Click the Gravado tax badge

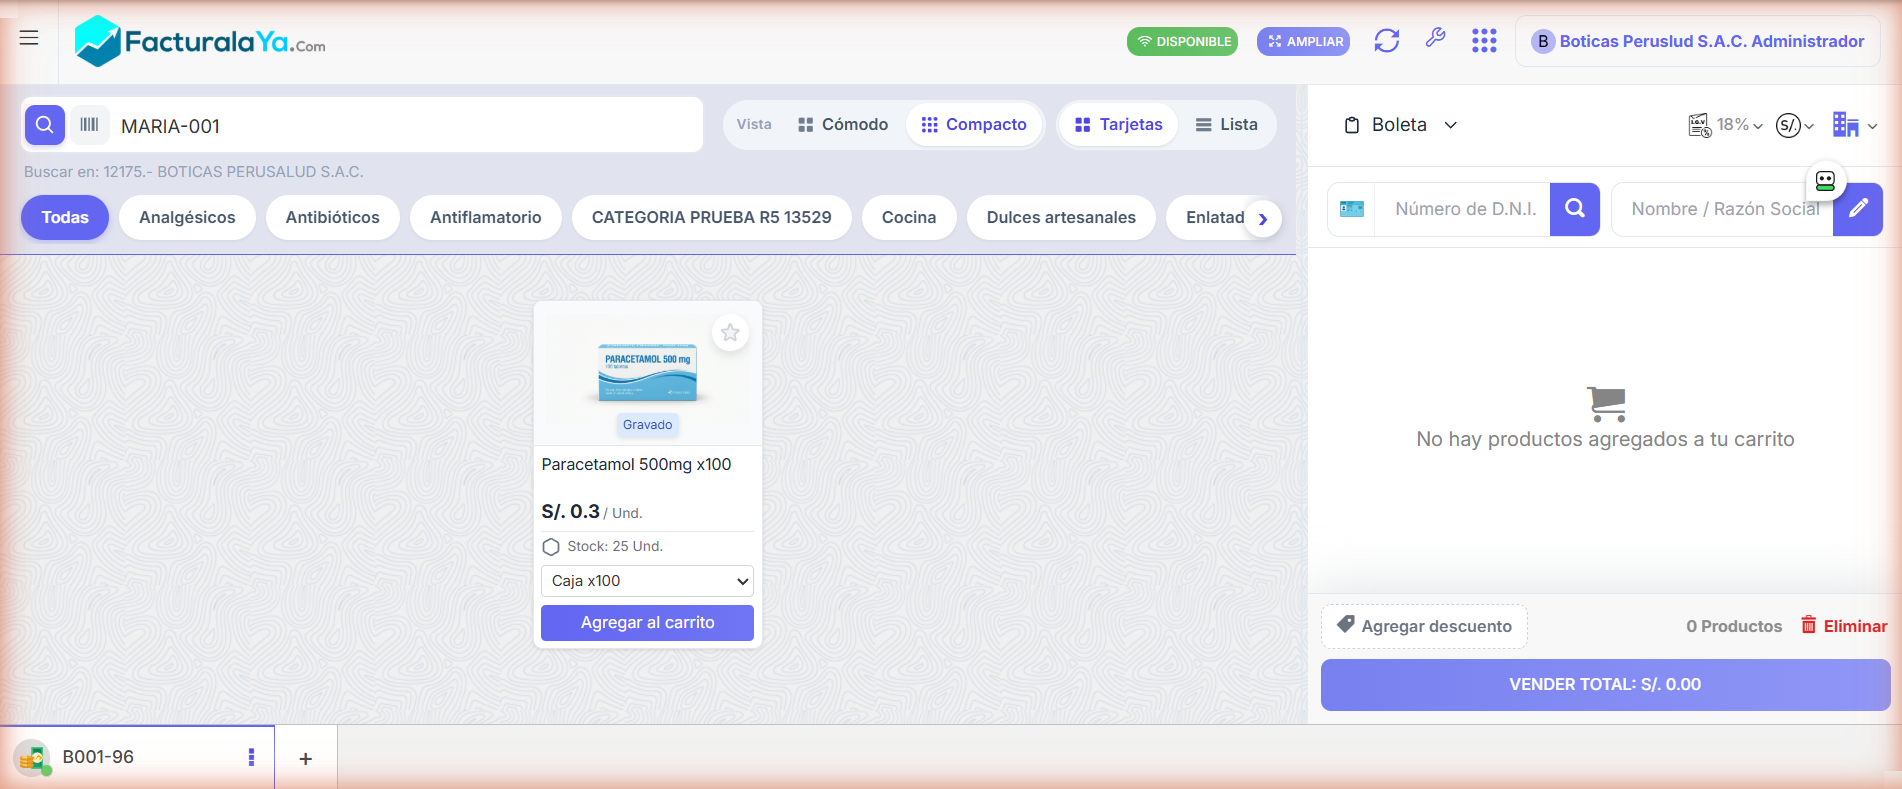(x=648, y=425)
